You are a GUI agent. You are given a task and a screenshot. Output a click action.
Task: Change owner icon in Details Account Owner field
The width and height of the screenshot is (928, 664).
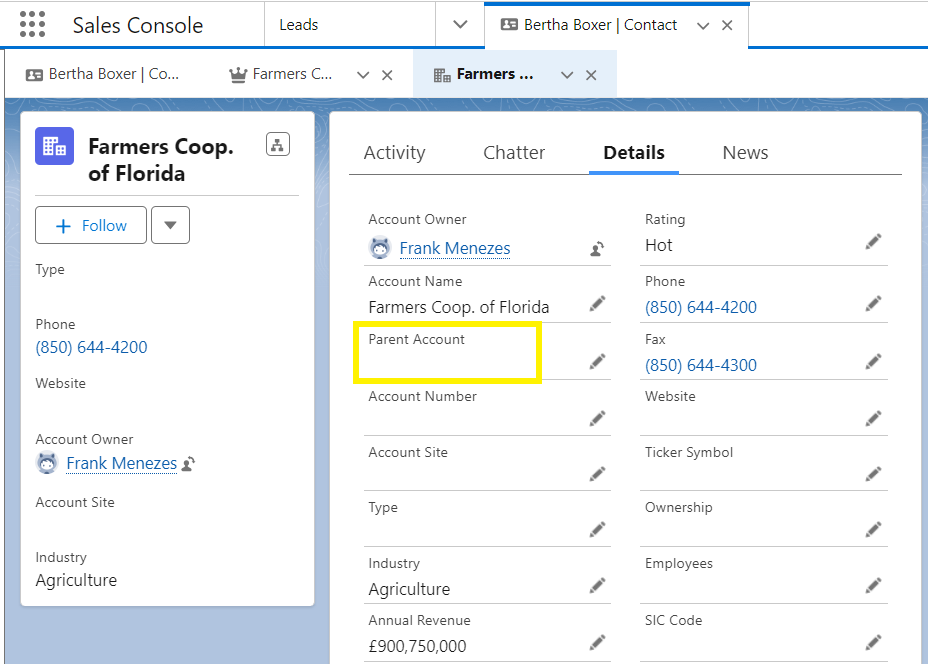(x=597, y=249)
